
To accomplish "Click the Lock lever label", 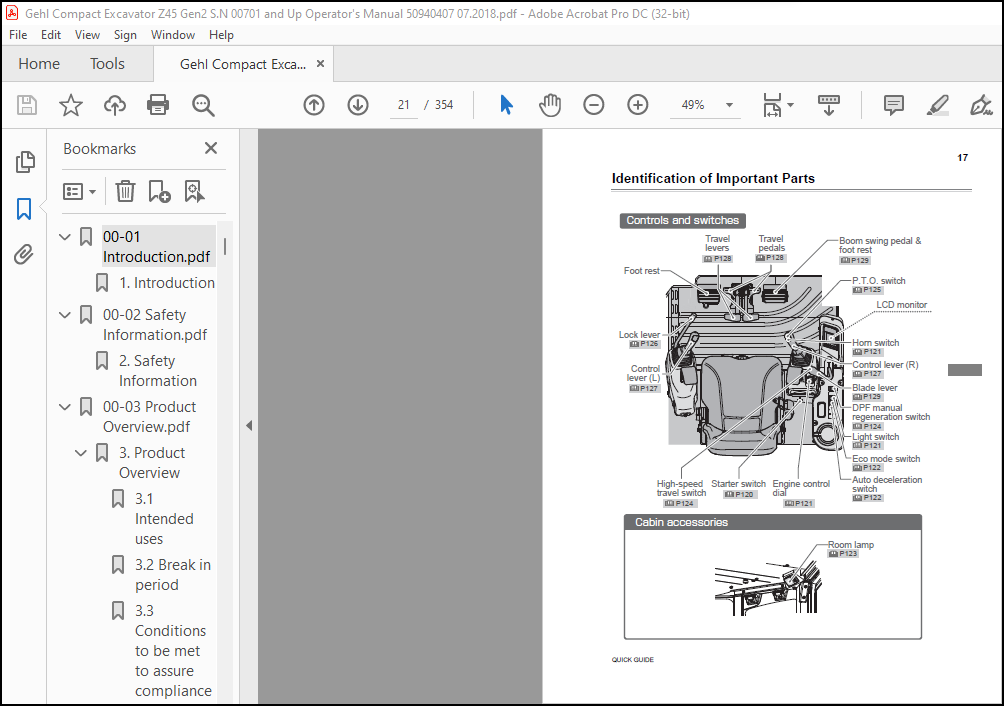I will (x=639, y=335).
